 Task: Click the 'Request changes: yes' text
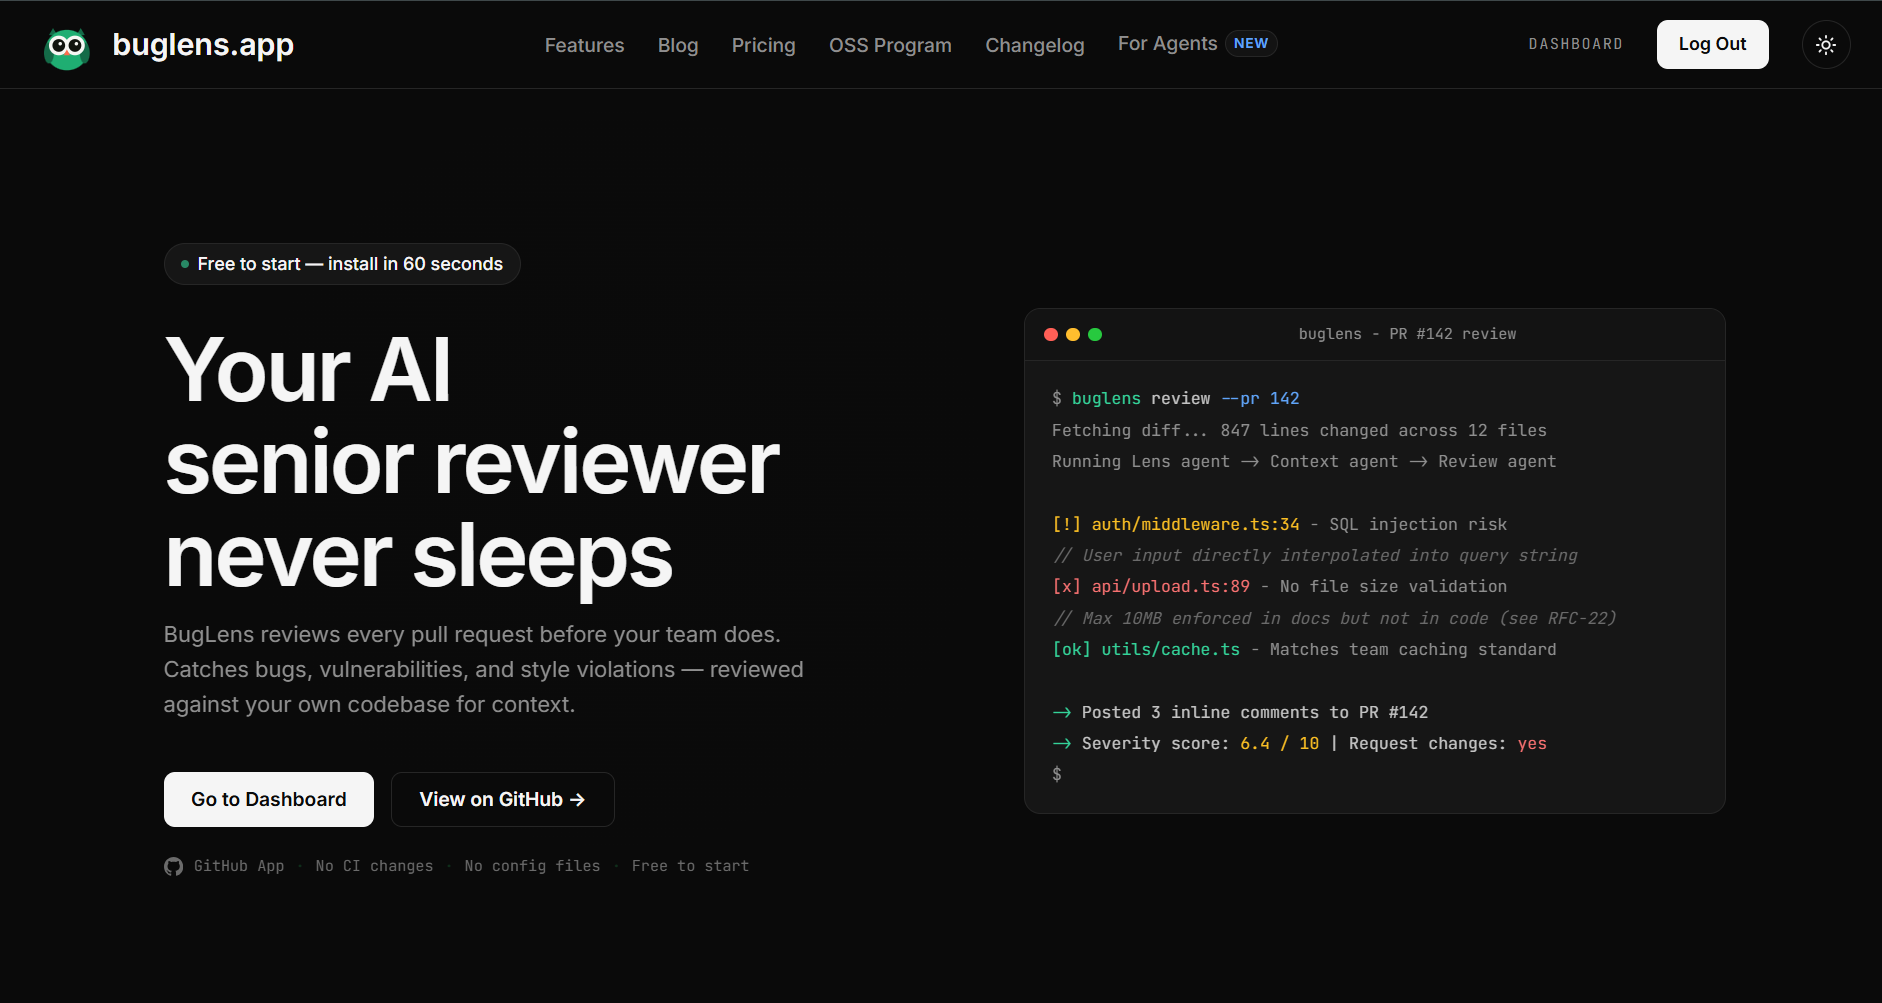click(1448, 744)
